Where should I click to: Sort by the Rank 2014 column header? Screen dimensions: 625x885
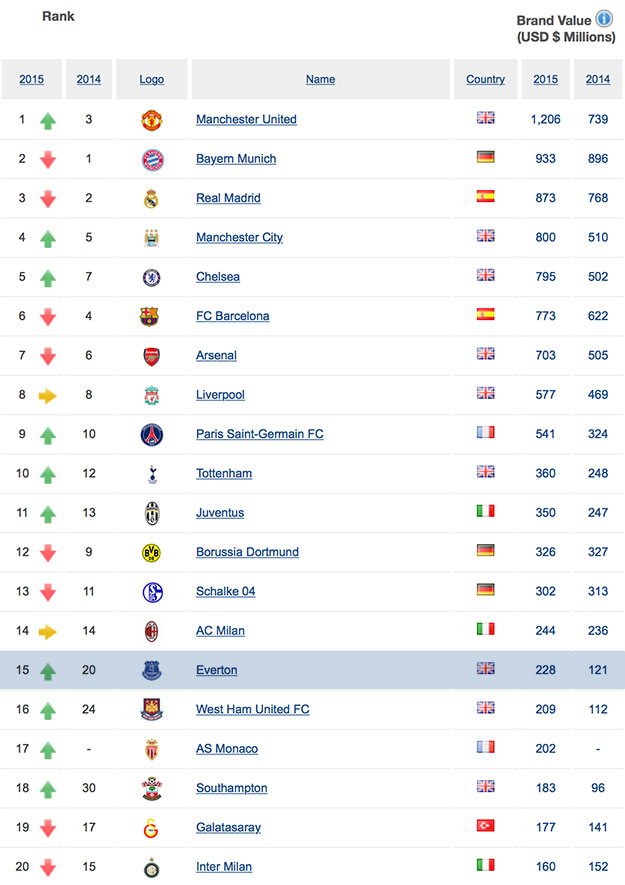click(x=89, y=80)
